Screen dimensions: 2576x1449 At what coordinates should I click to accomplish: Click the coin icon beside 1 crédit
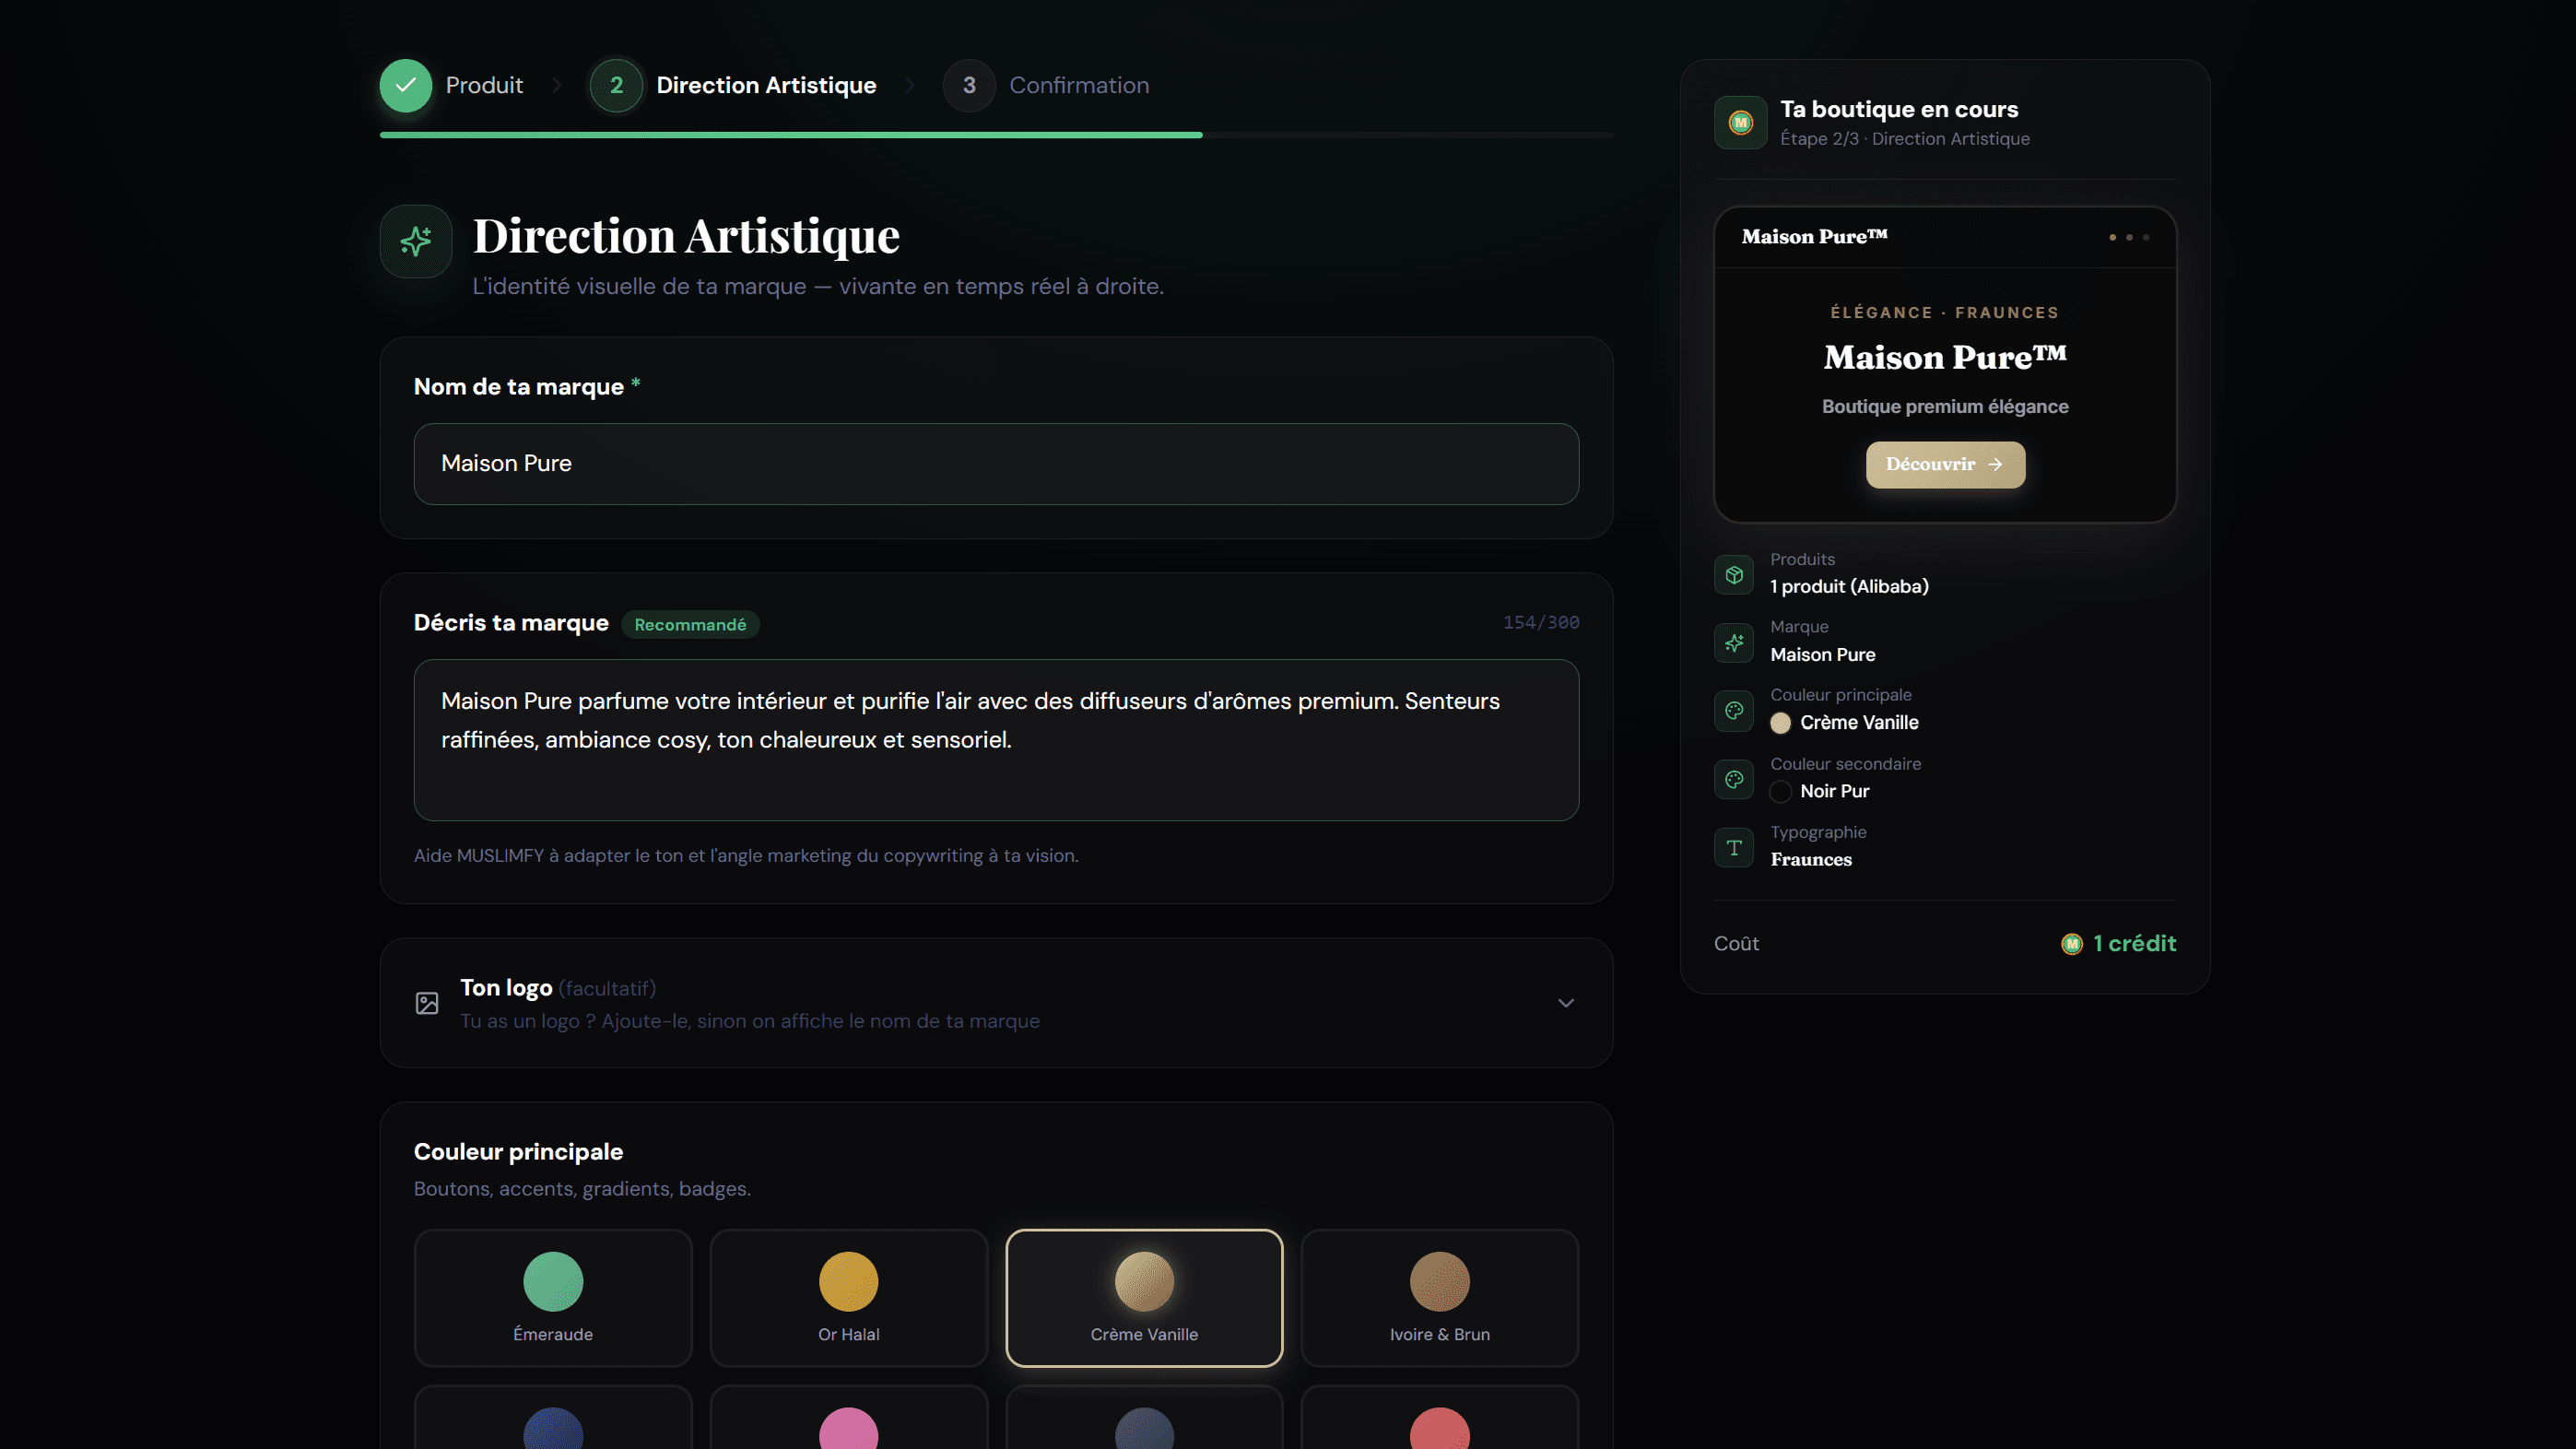2072,944
